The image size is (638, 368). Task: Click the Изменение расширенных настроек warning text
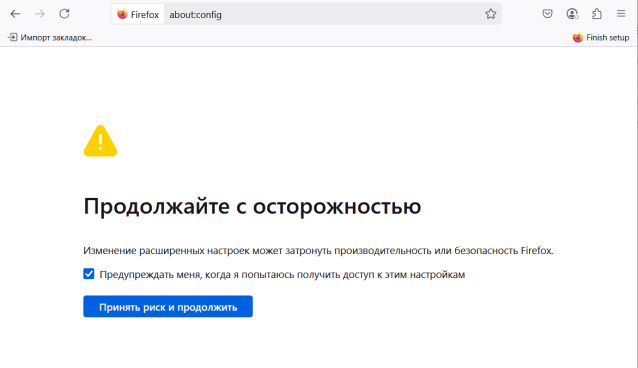tap(318, 250)
